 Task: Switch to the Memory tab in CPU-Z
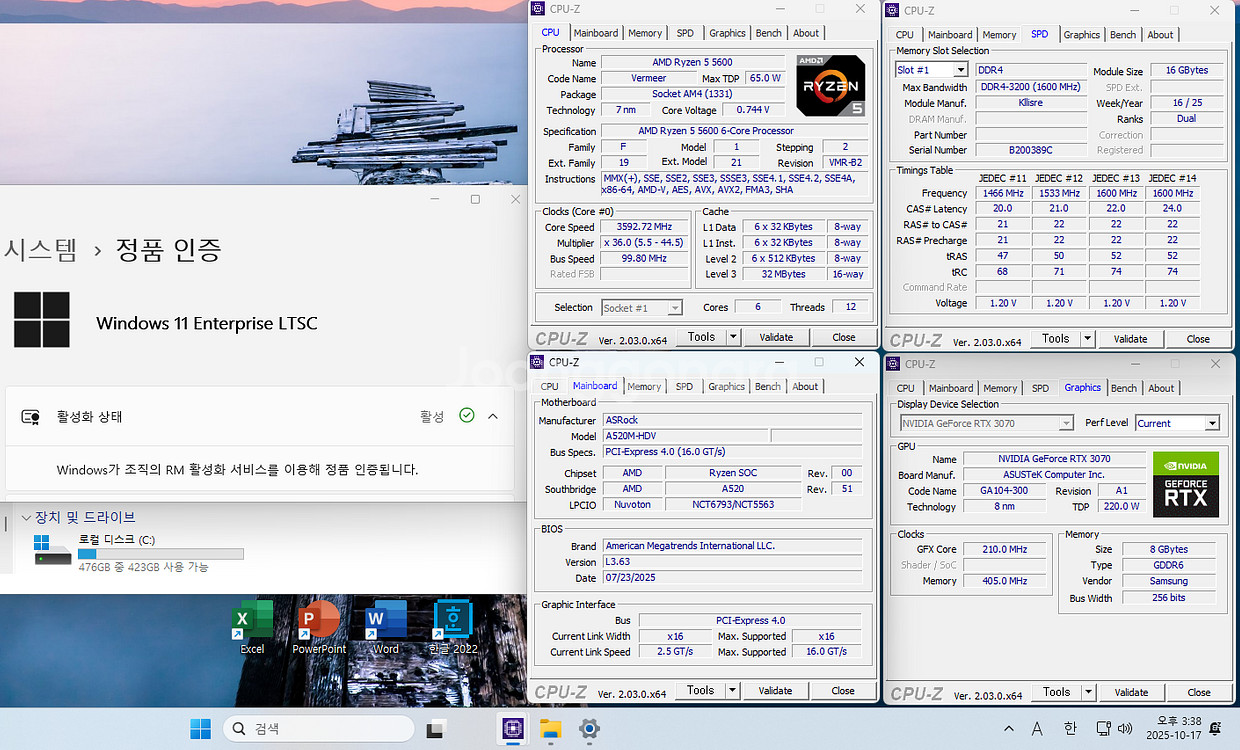[x=644, y=32]
